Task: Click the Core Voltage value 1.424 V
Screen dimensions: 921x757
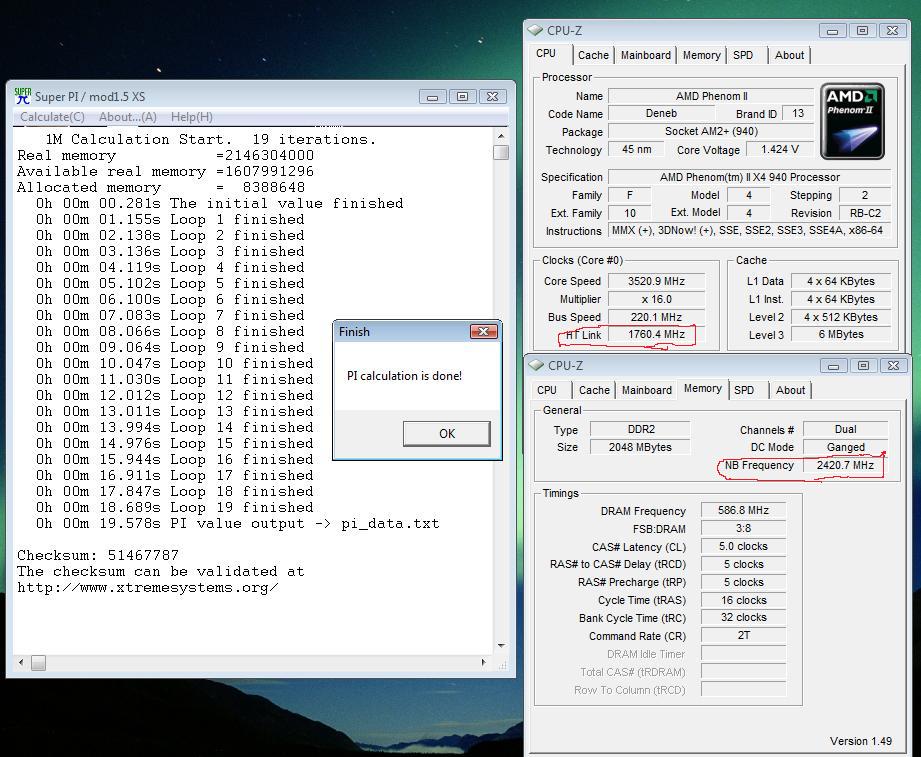Action: pos(779,149)
